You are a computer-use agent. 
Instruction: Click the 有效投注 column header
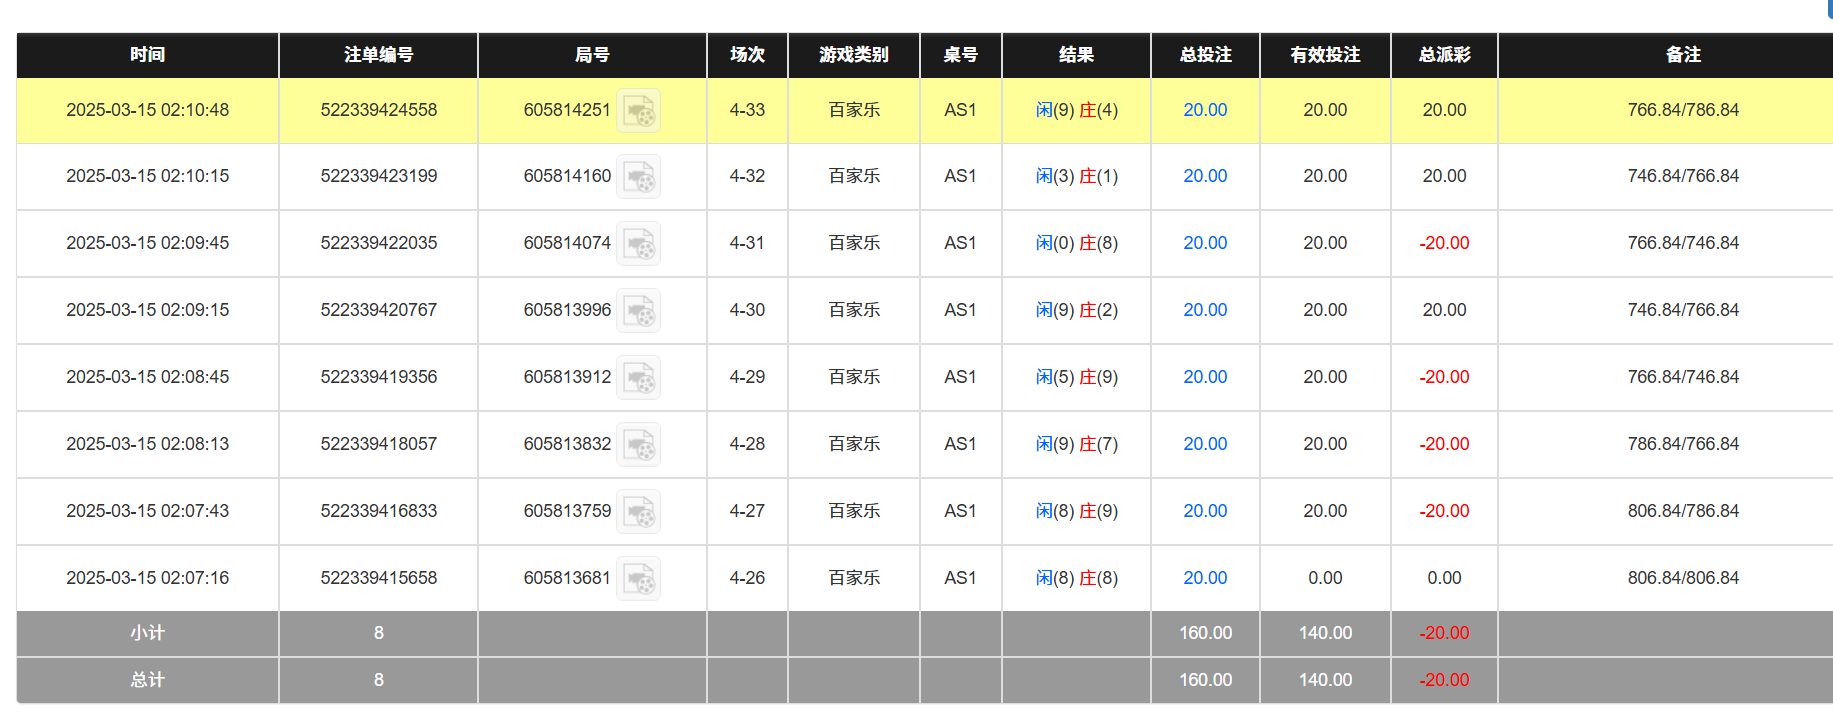[x=1325, y=55]
